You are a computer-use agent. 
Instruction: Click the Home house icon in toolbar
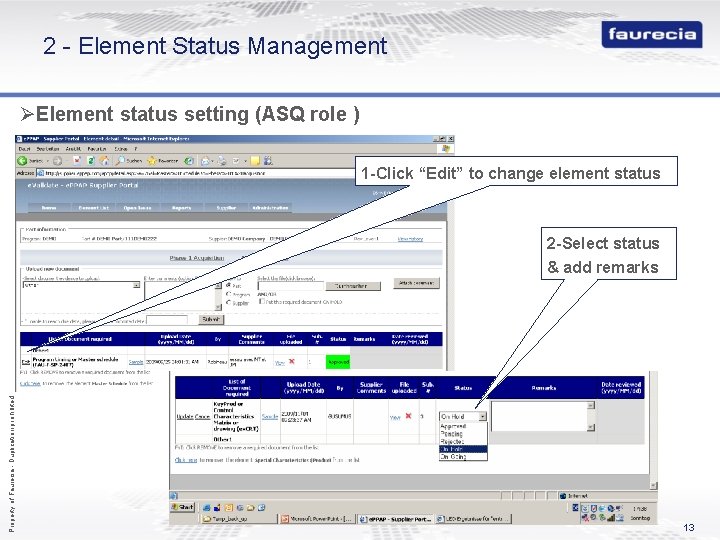[x=105, y=161]
